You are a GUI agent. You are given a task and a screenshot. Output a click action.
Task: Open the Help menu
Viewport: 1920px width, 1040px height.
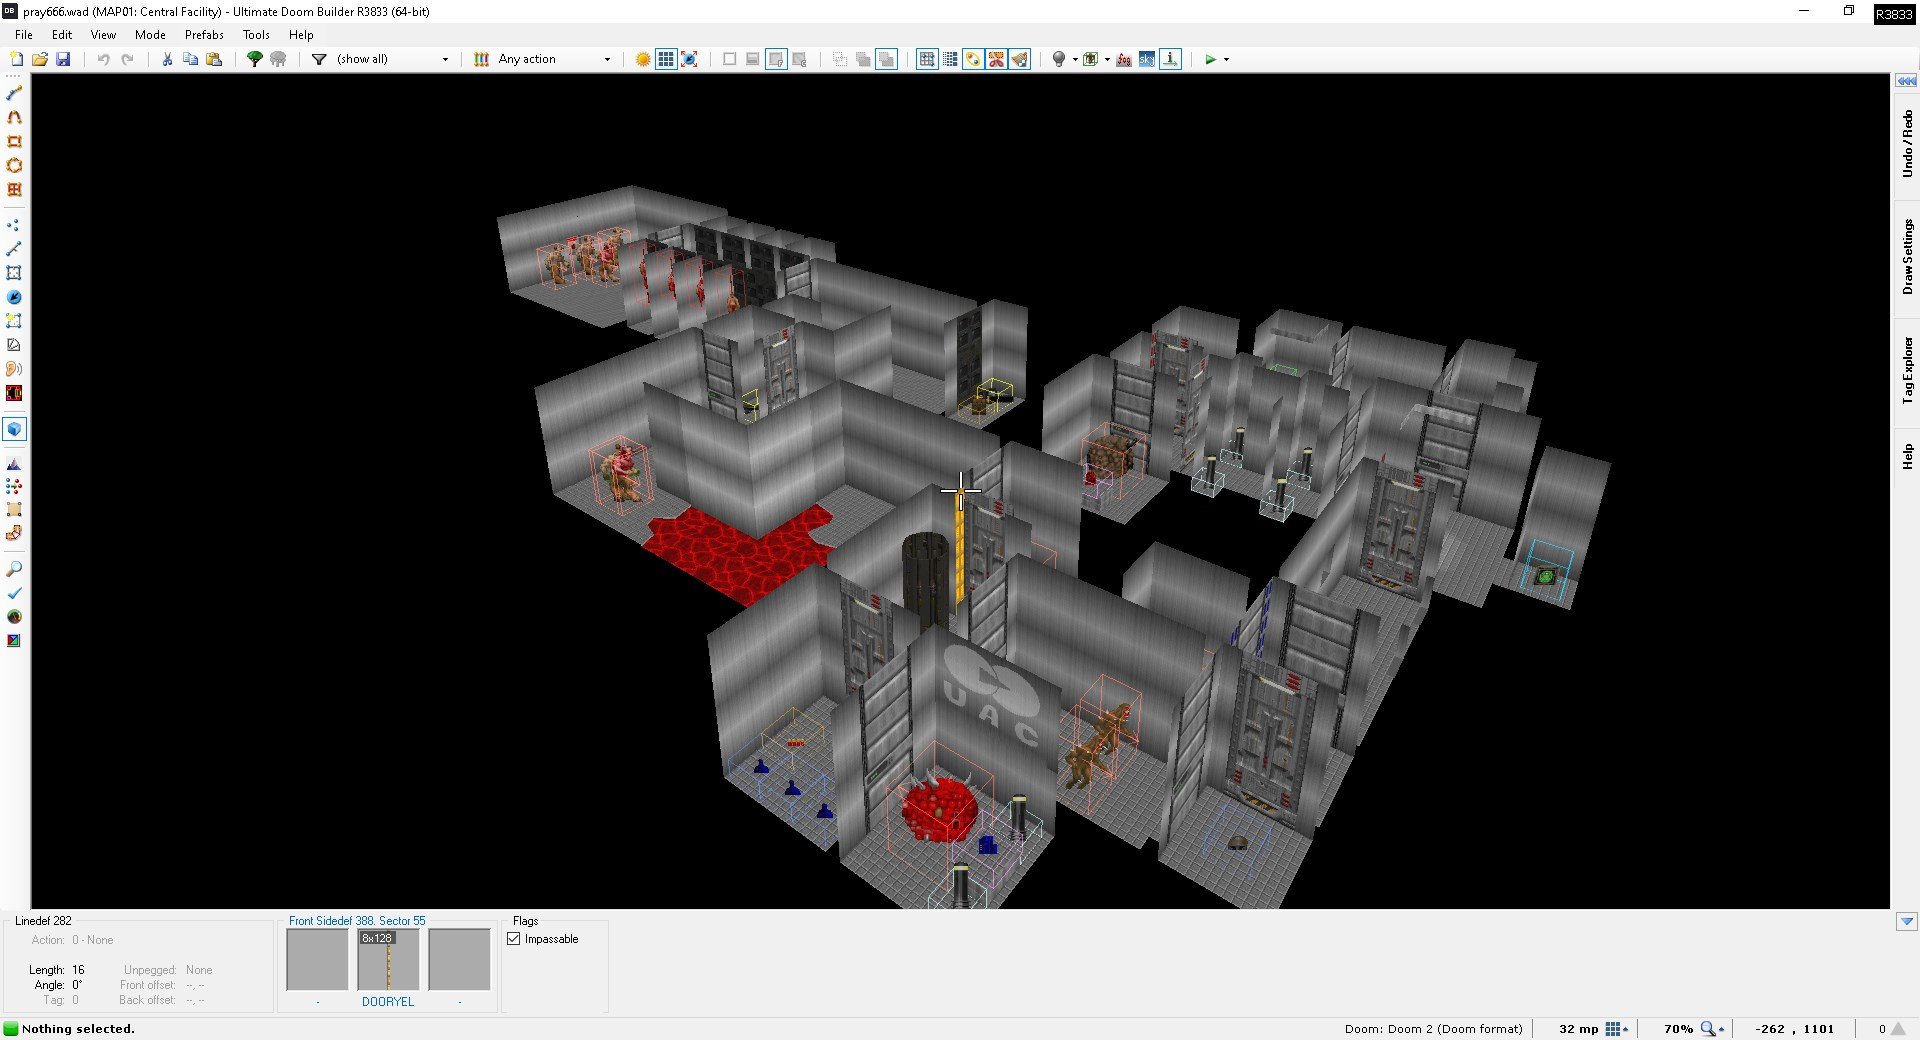[x=301, y=34]
